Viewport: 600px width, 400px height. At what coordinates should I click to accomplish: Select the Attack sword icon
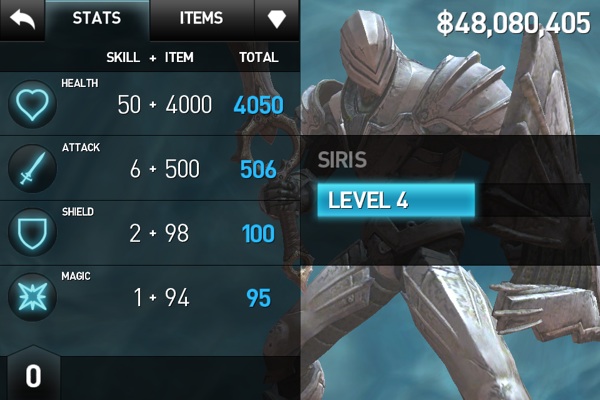[33, 168]
